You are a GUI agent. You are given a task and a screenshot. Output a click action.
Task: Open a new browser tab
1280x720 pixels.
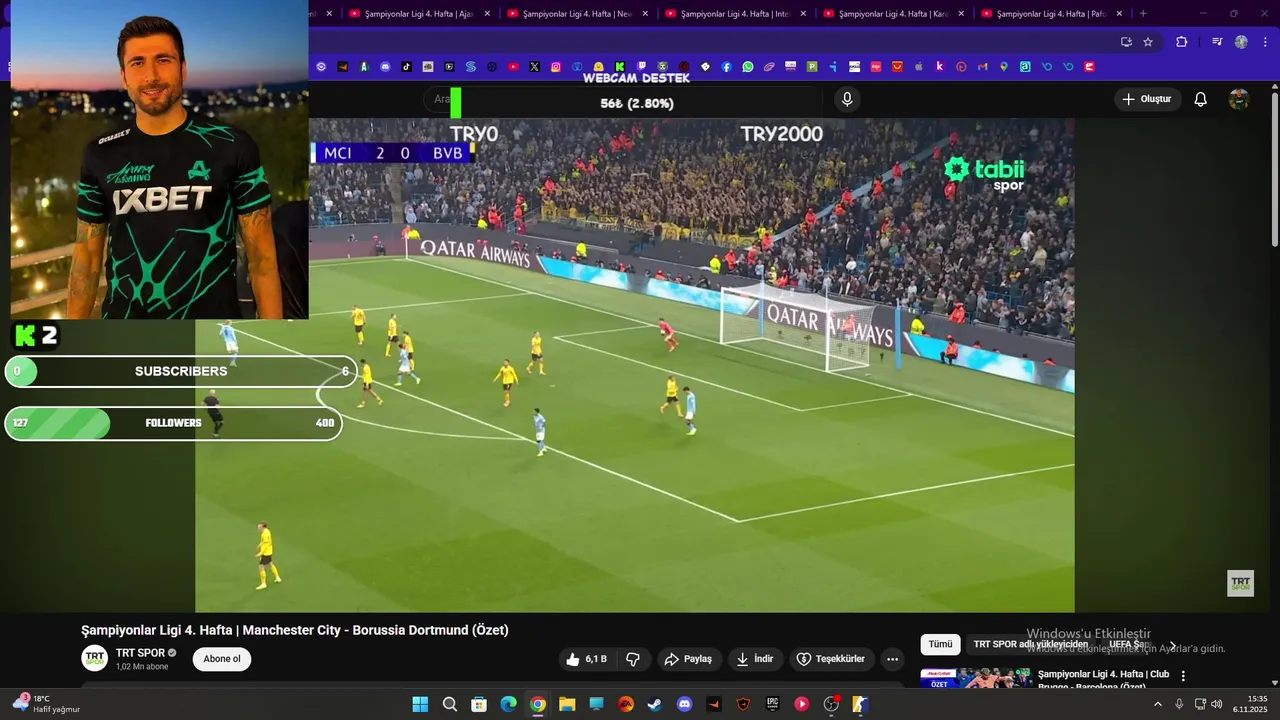(x=1143, y=14)
